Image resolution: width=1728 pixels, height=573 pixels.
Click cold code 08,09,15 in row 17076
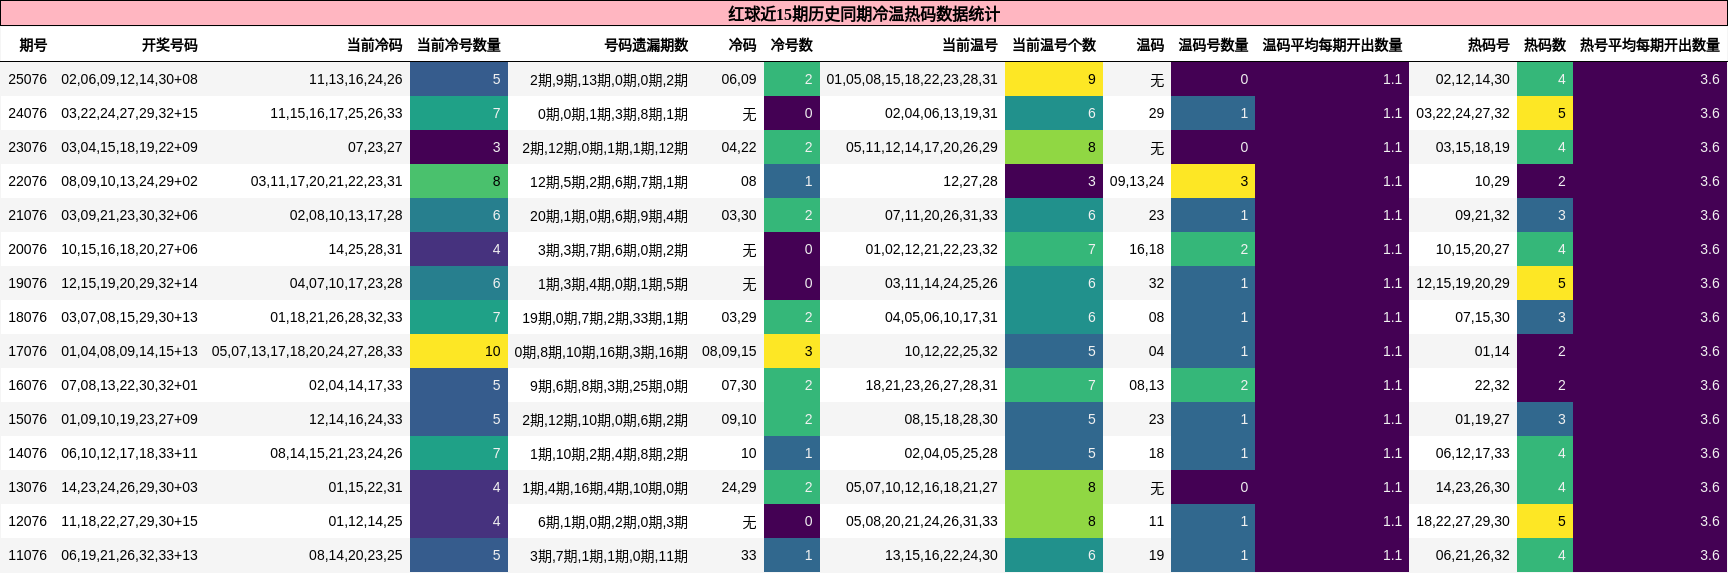[729, 351]
